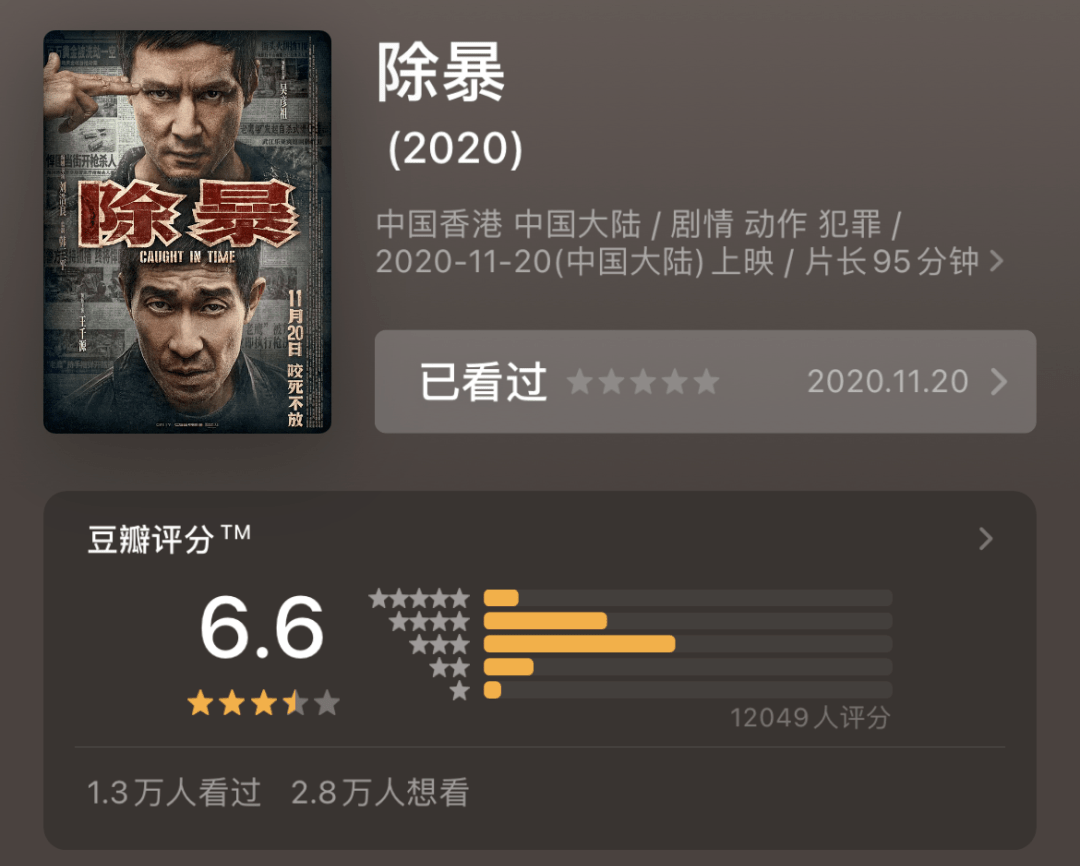This screenshot has height=866, width=1080.
Task: Open movie details via the genre row chevron
Action: (995, 262)
